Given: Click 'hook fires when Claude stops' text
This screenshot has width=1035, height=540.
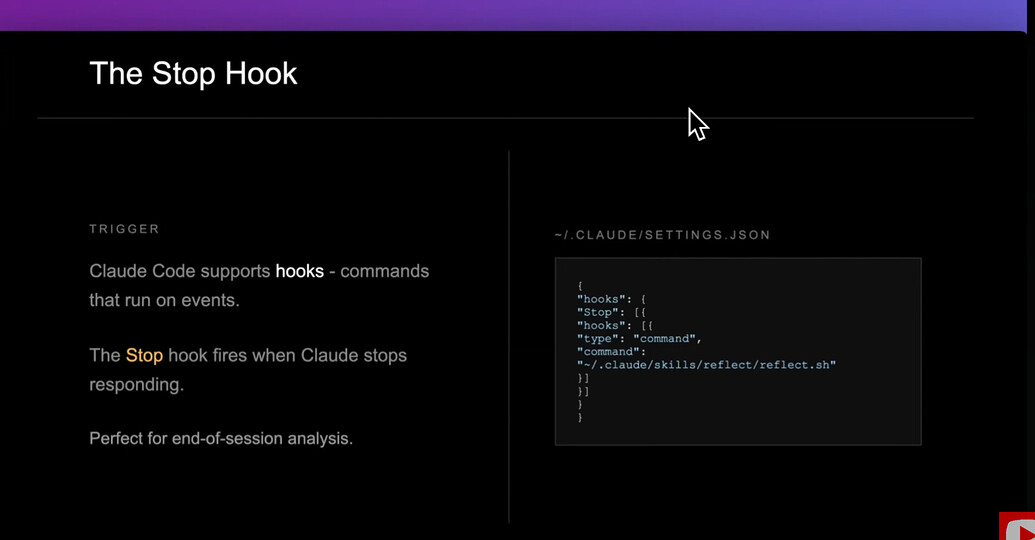Looking at the screenshot, I should pyautogui.click(x=287, y=356).
